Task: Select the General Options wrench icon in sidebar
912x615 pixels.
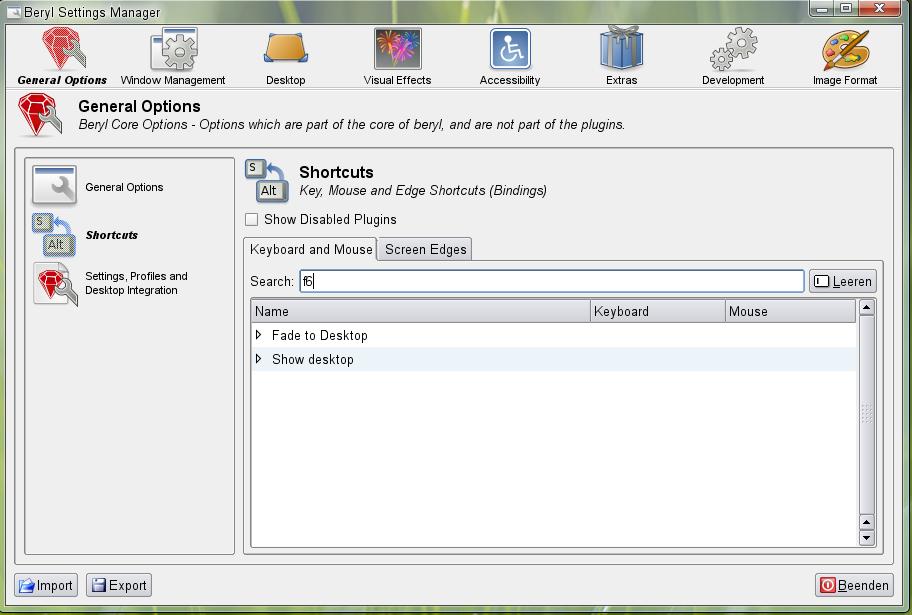Action: (54, 186)
